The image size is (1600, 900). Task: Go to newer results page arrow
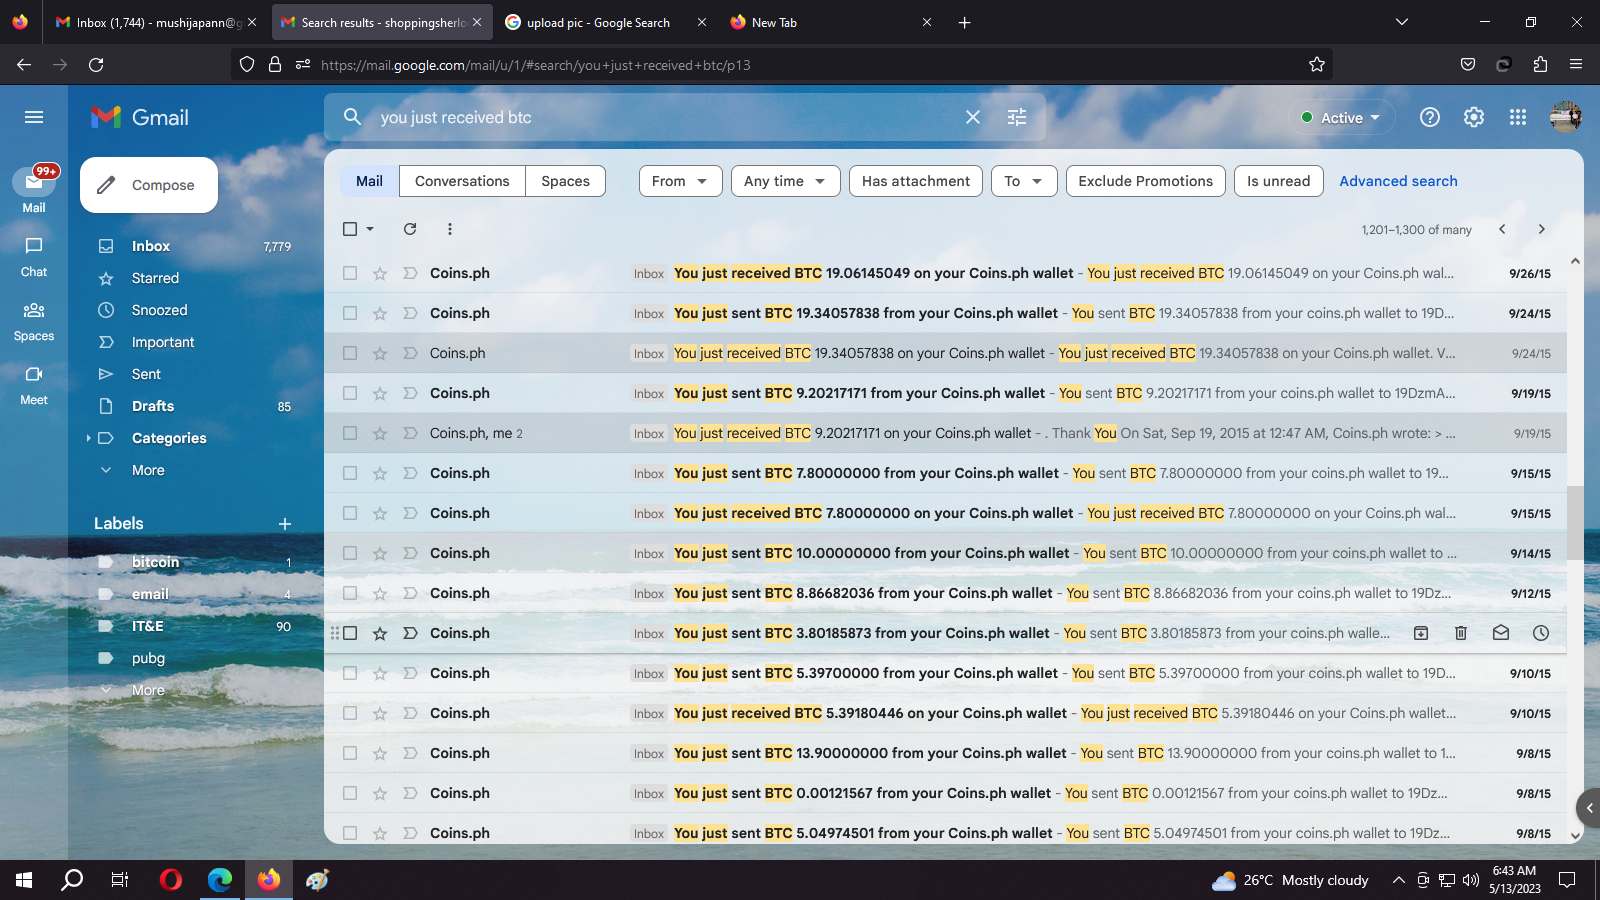(1502, 229)
